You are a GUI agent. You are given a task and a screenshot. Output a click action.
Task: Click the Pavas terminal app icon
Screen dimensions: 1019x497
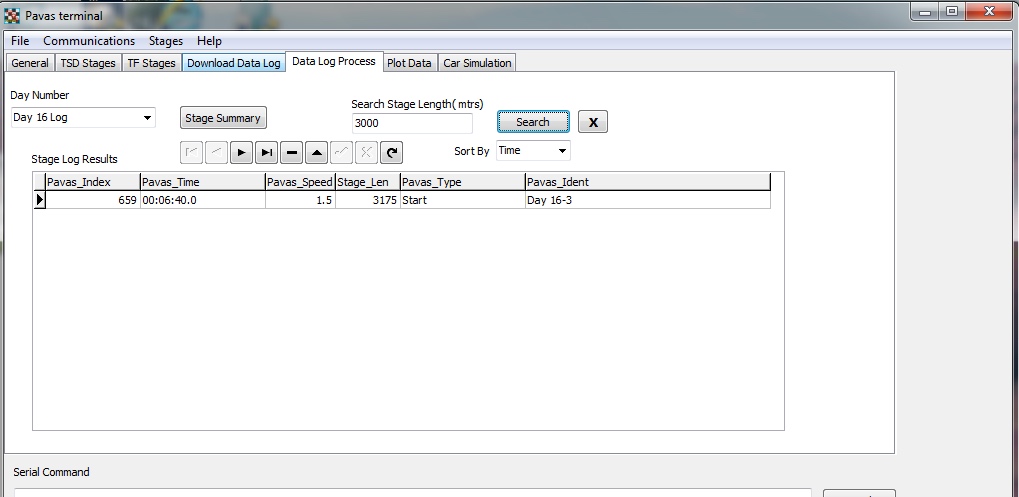(x=12, y=15)
